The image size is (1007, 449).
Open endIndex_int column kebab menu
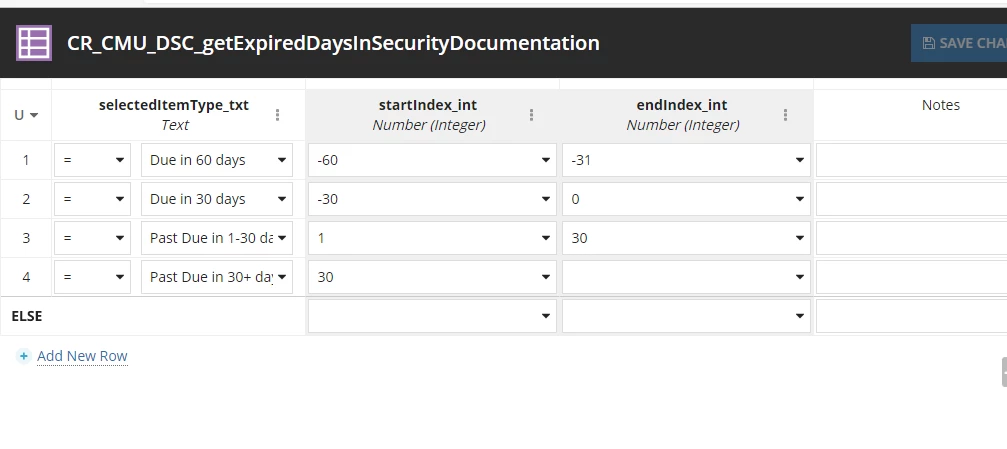(785, 115)
